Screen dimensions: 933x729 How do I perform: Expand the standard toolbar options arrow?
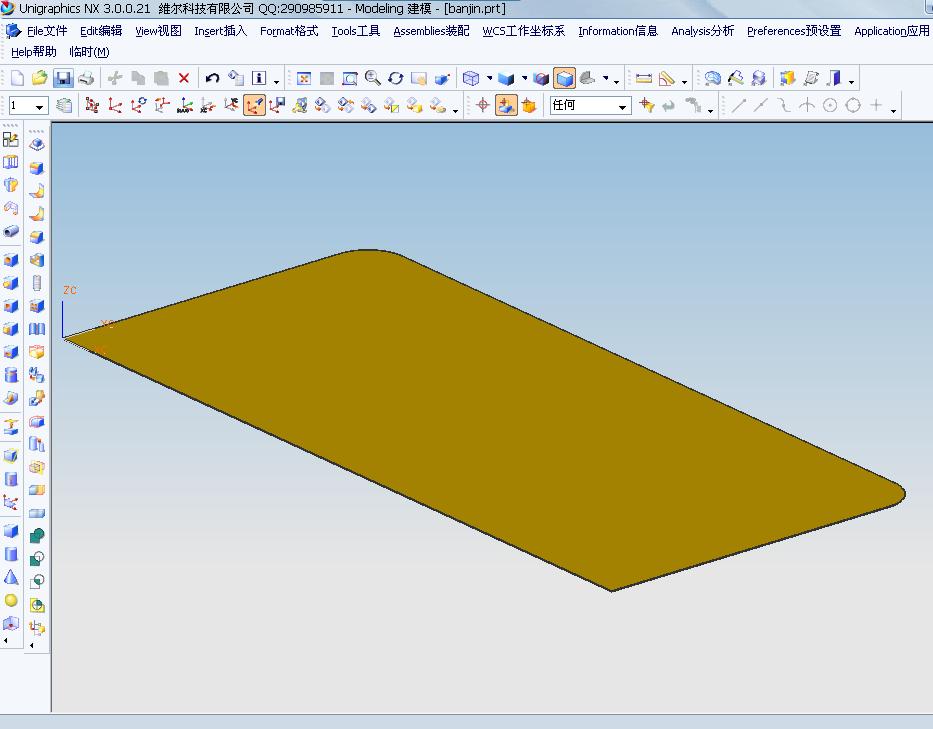277,82
